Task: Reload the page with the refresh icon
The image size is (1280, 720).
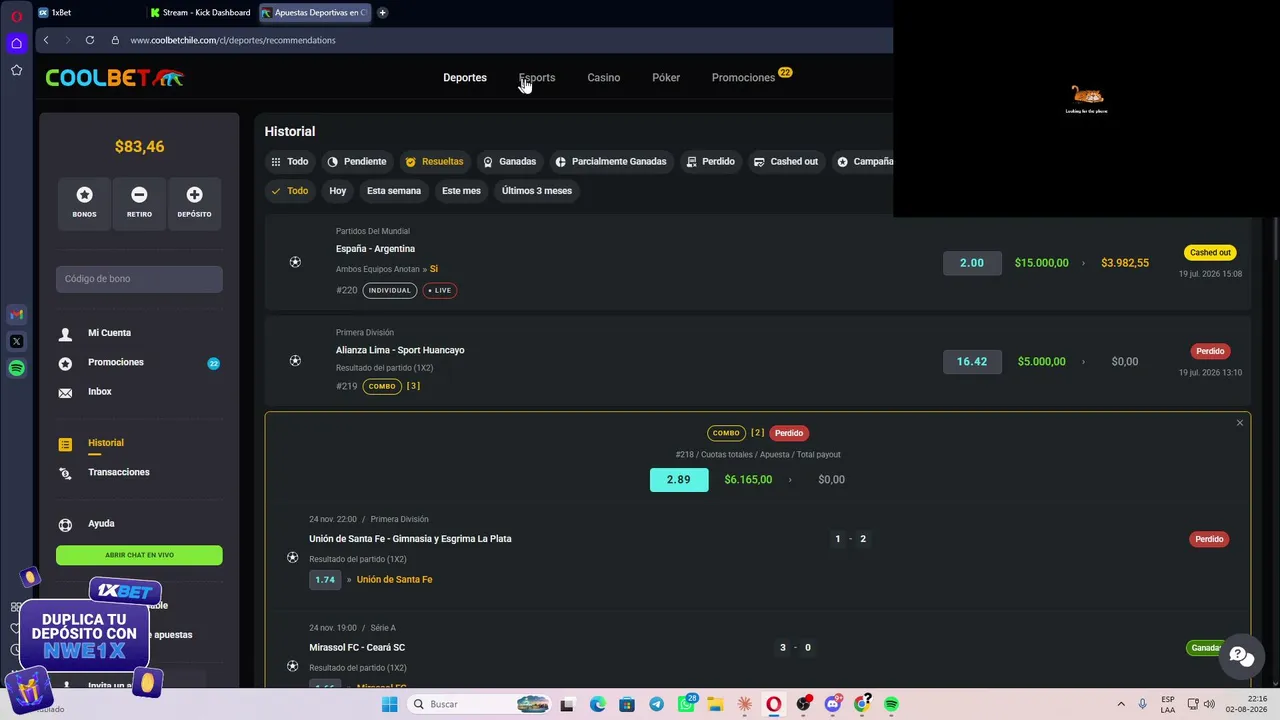Action: [x=90, y=40]
